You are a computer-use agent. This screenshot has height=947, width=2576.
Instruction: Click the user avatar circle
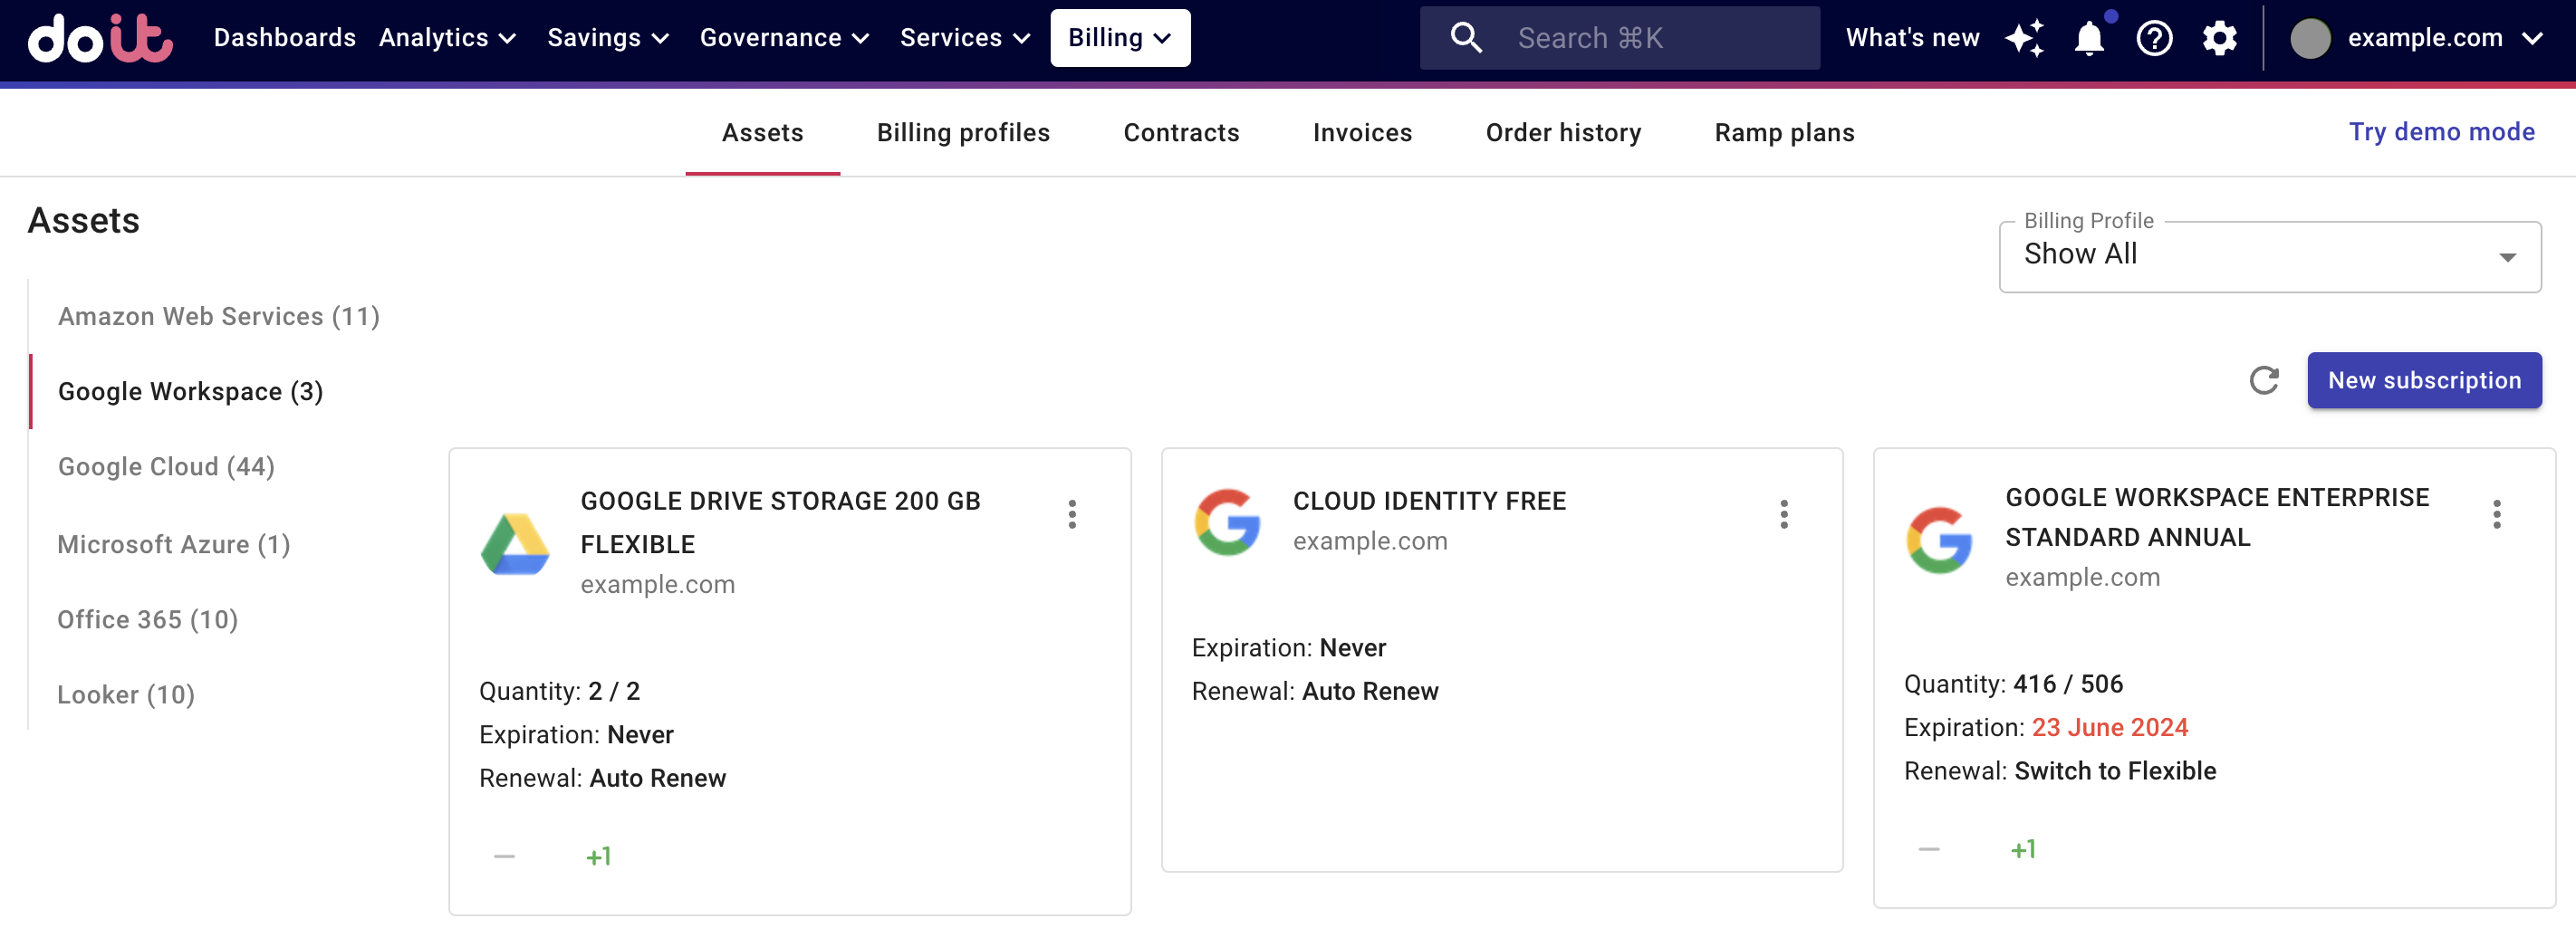coord(2309,38)
